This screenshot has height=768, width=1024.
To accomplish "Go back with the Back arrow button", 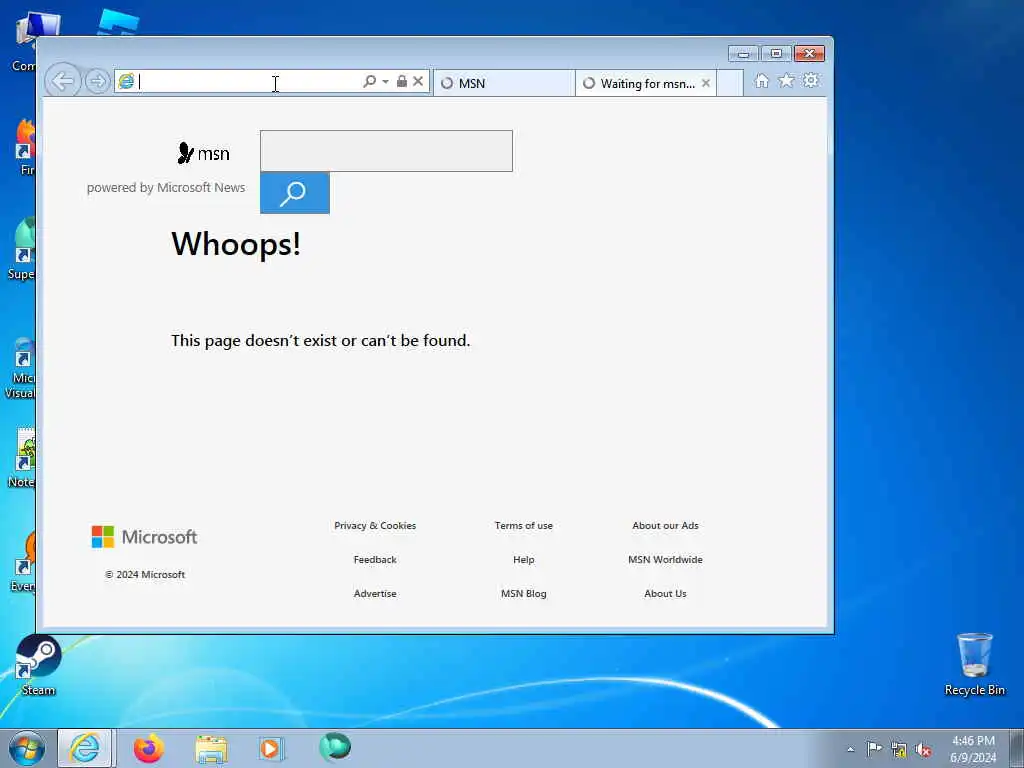I will (x=63, y=82).
